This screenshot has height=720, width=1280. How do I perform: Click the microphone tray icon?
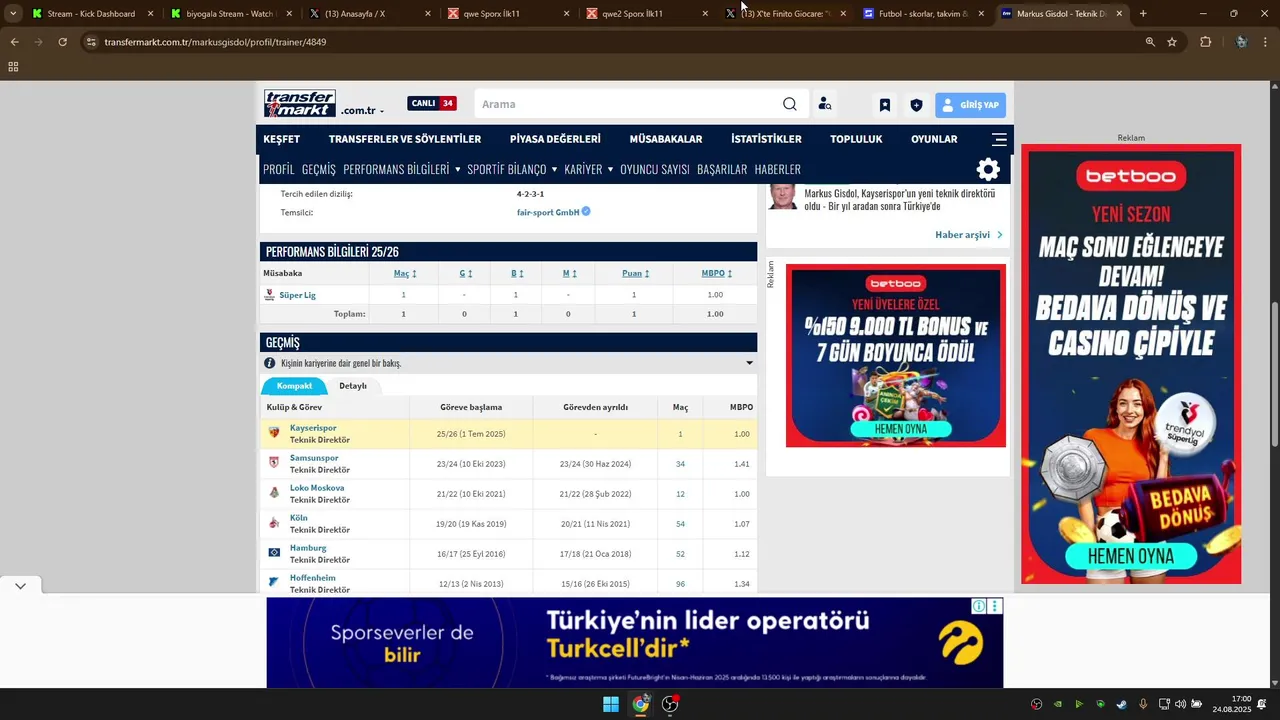tap(1143, 704)
